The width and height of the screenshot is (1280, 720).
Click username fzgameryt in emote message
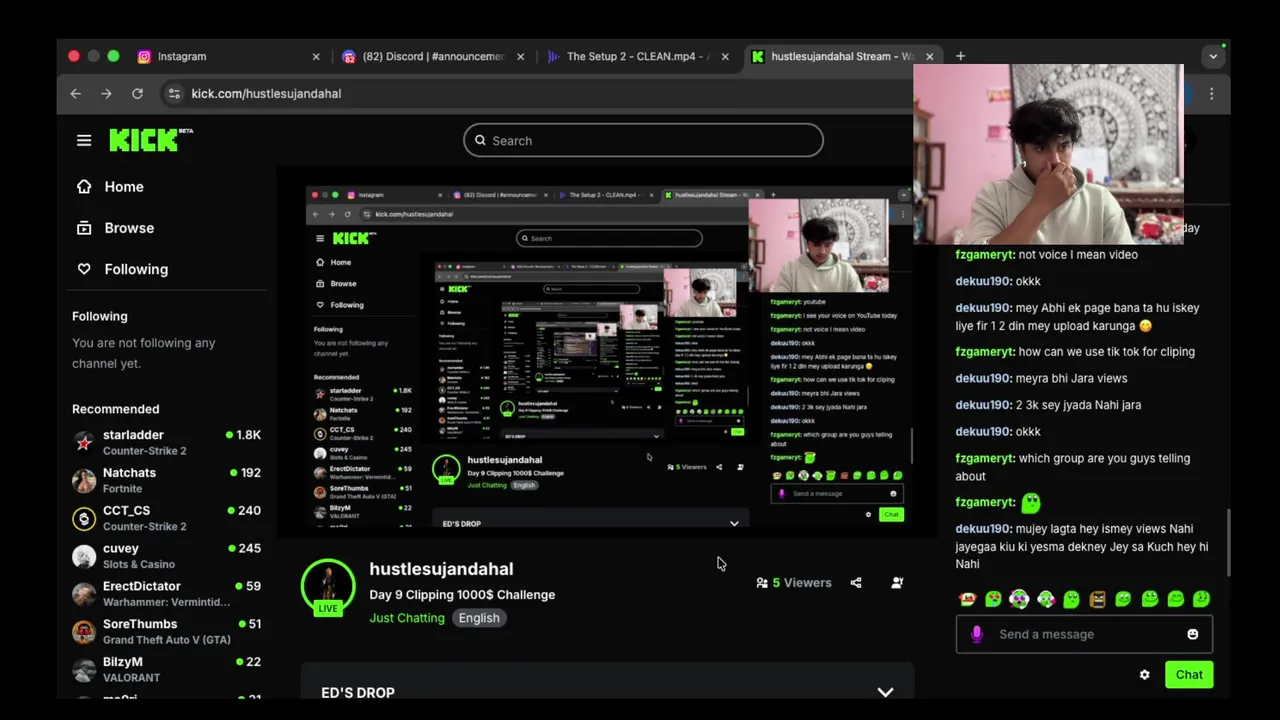pos(985,502)
